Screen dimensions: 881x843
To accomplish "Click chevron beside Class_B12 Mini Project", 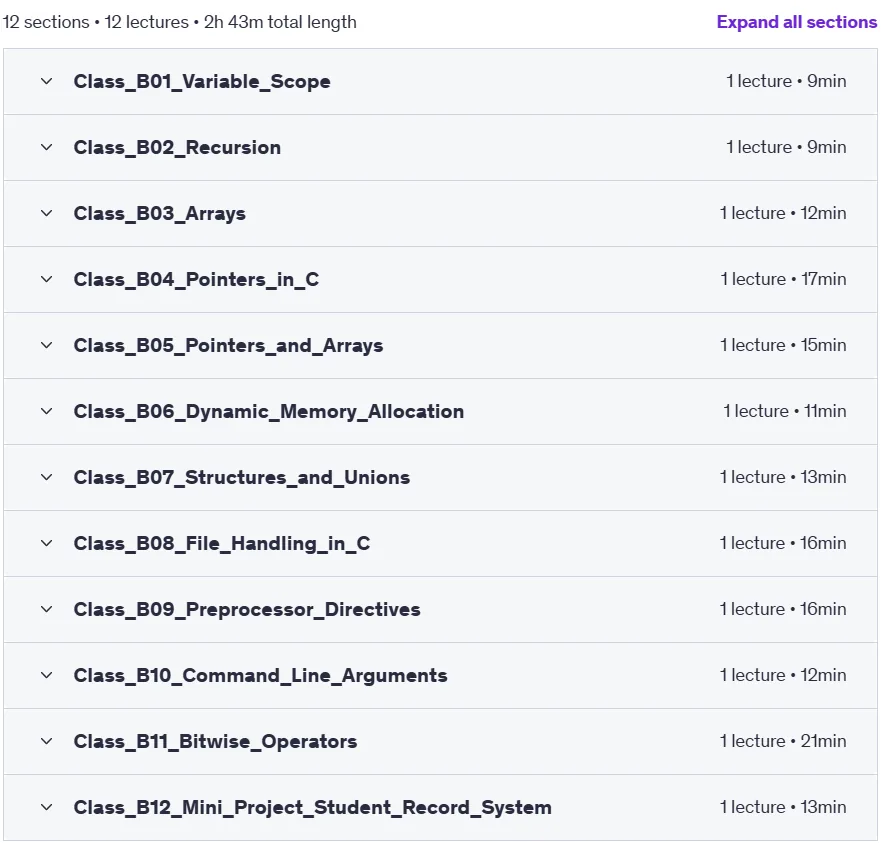I will coord(47,807).
